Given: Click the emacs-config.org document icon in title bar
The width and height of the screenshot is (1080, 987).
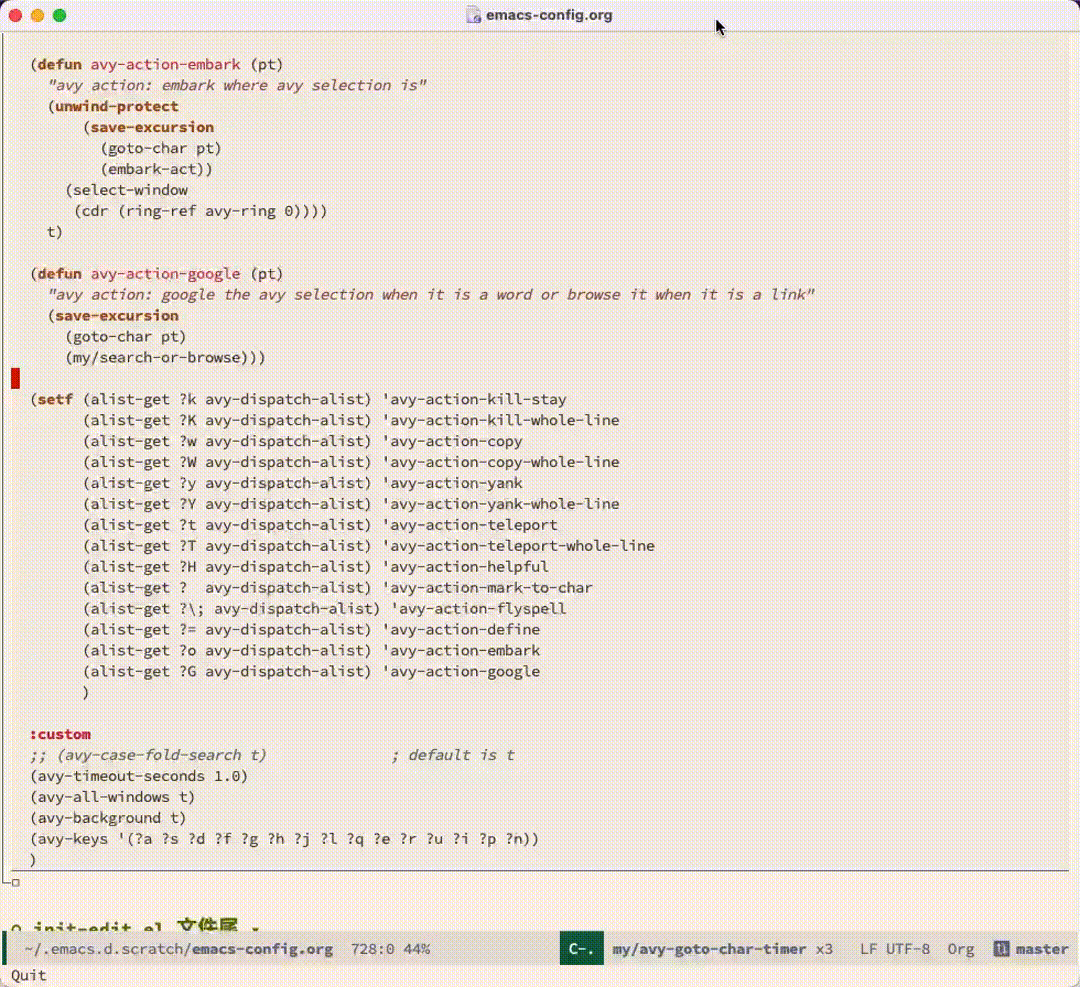Looking at the screenshot, I should point(473,15).
